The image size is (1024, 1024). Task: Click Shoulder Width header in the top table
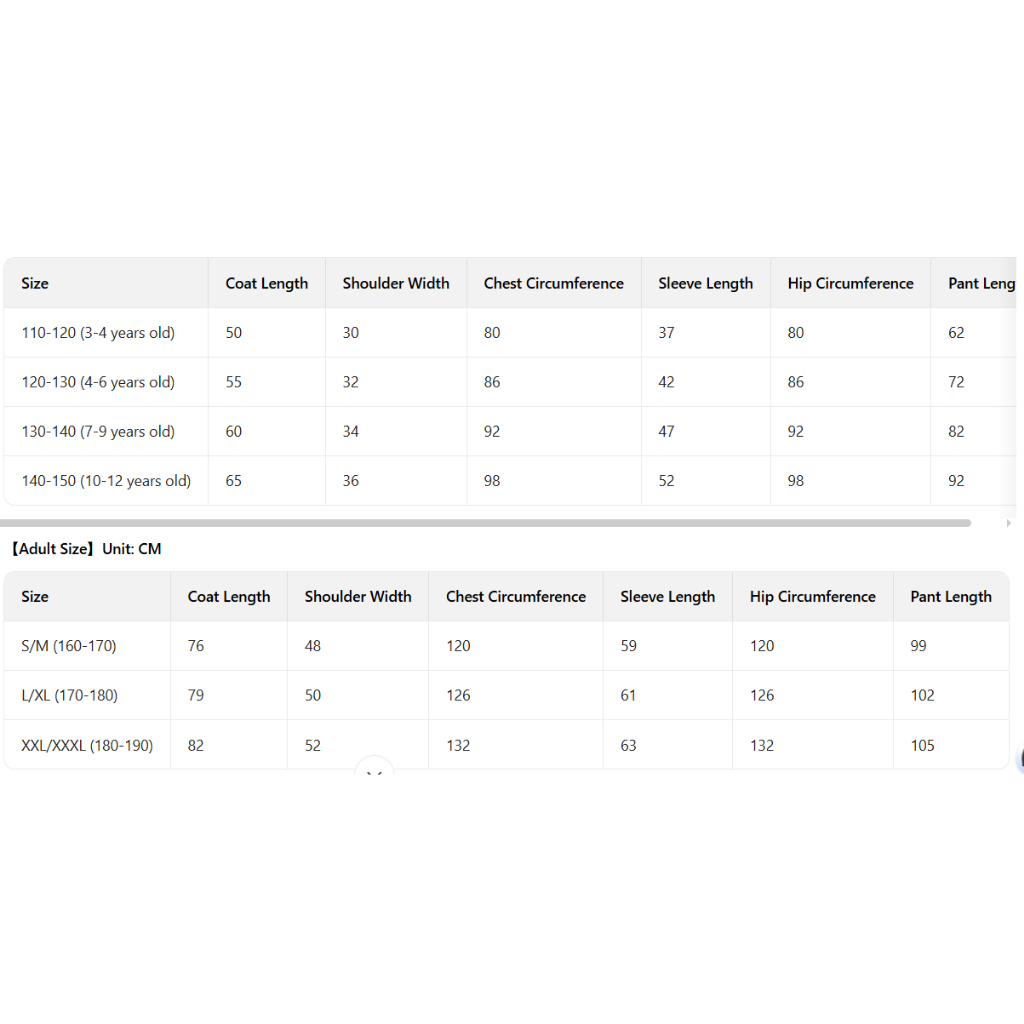pos(396,284)
